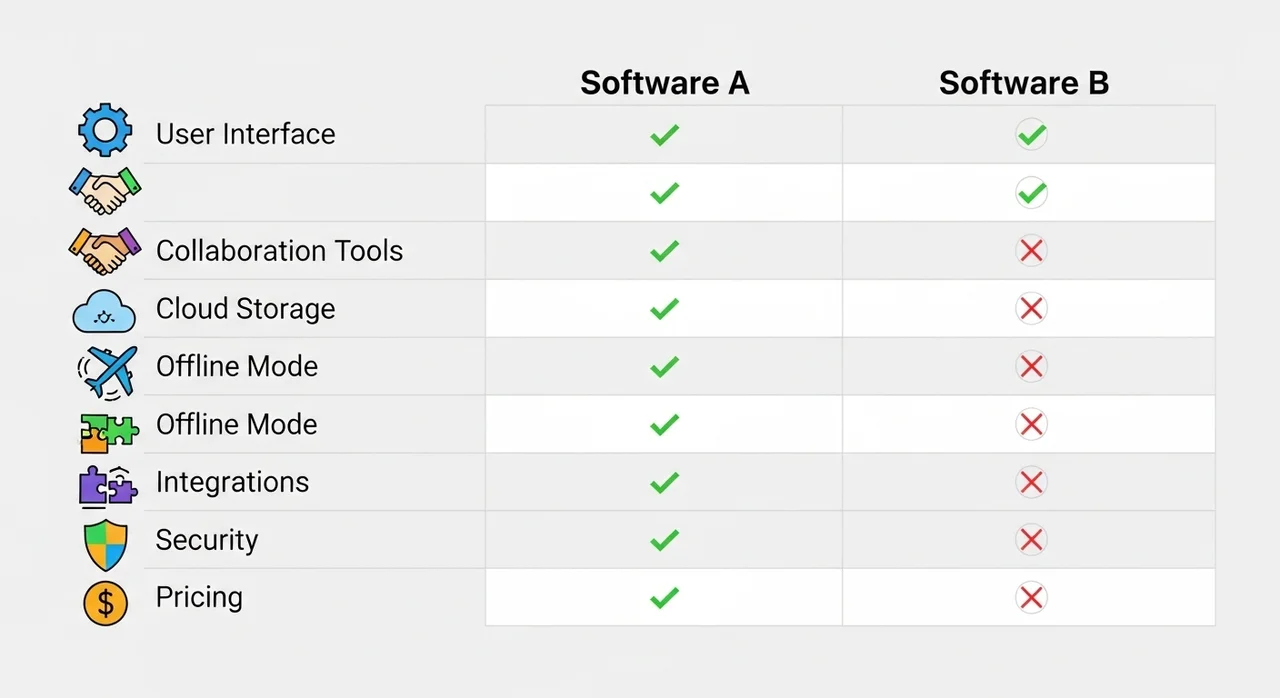The image size is (1280, 698).
Task: Open the purple puzzle Integrations icon
Action: (107, 484)
